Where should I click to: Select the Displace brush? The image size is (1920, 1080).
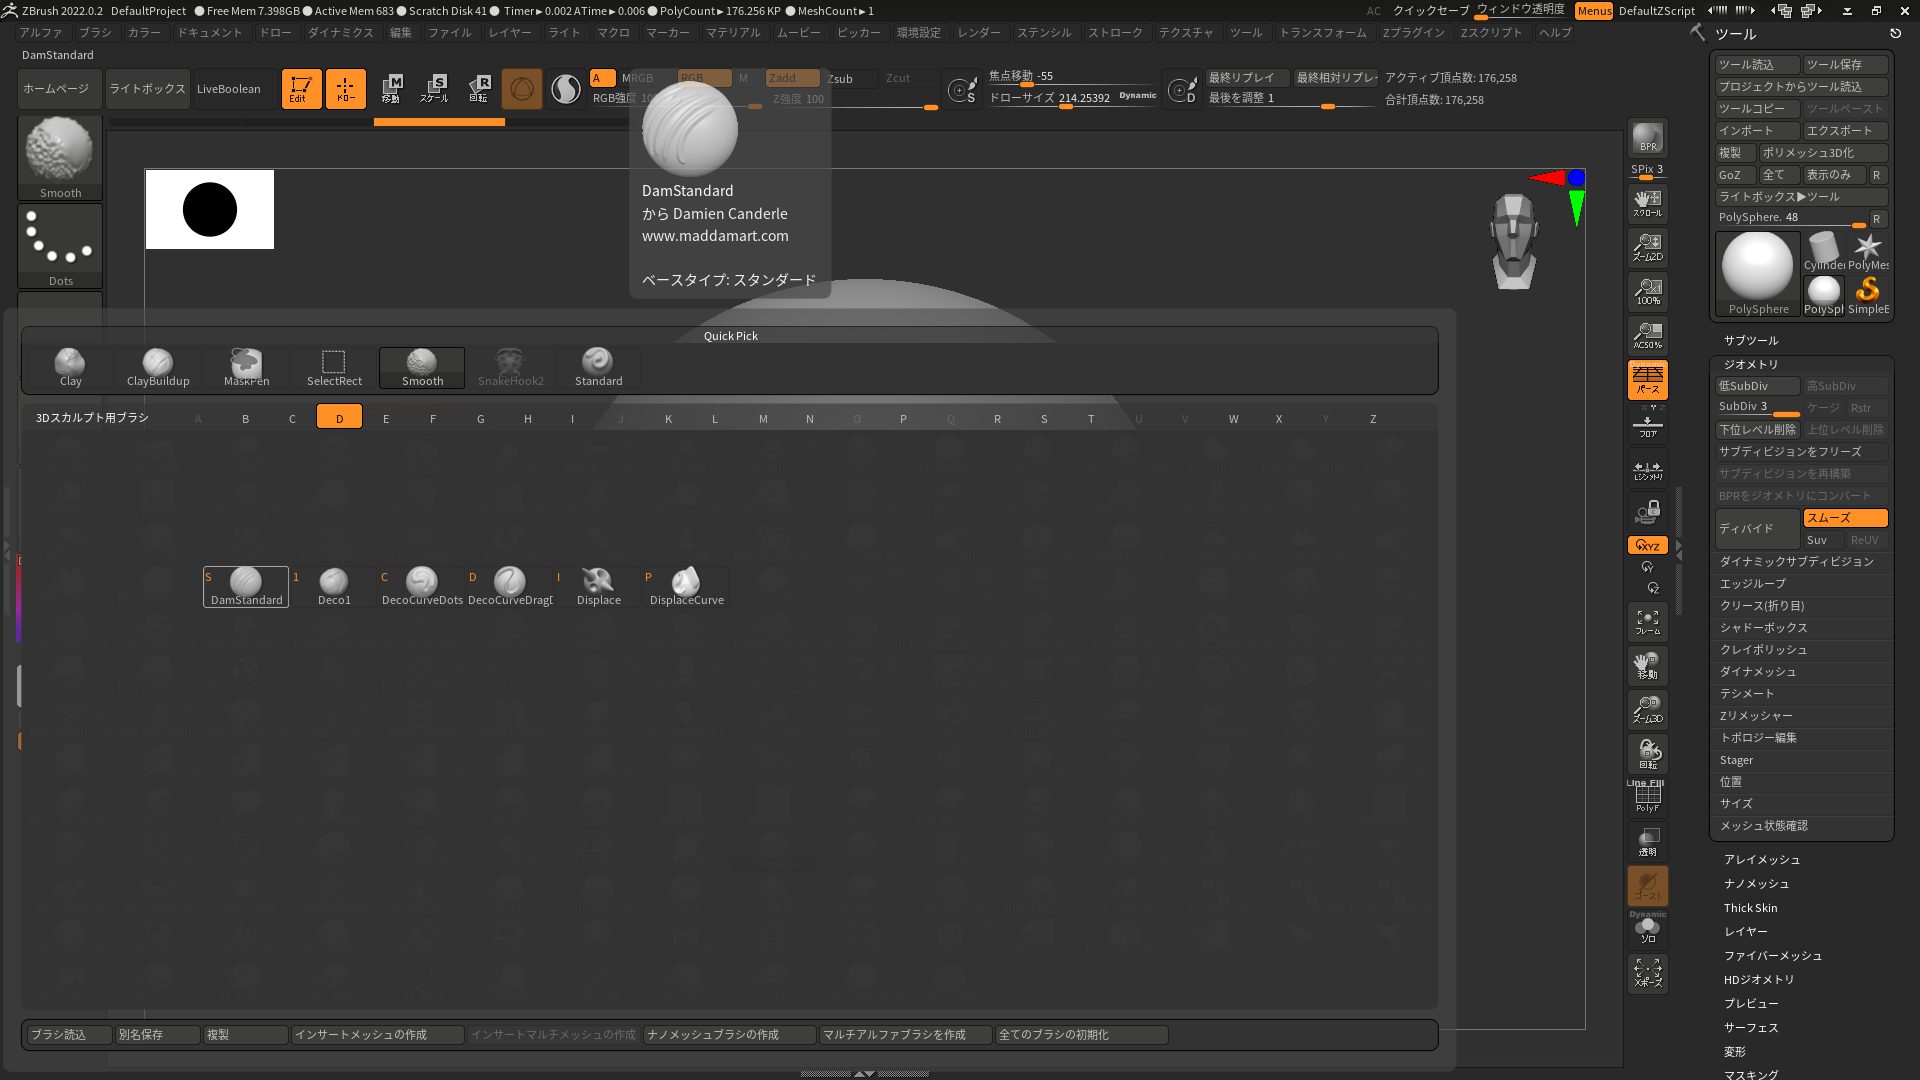[598, 587]
